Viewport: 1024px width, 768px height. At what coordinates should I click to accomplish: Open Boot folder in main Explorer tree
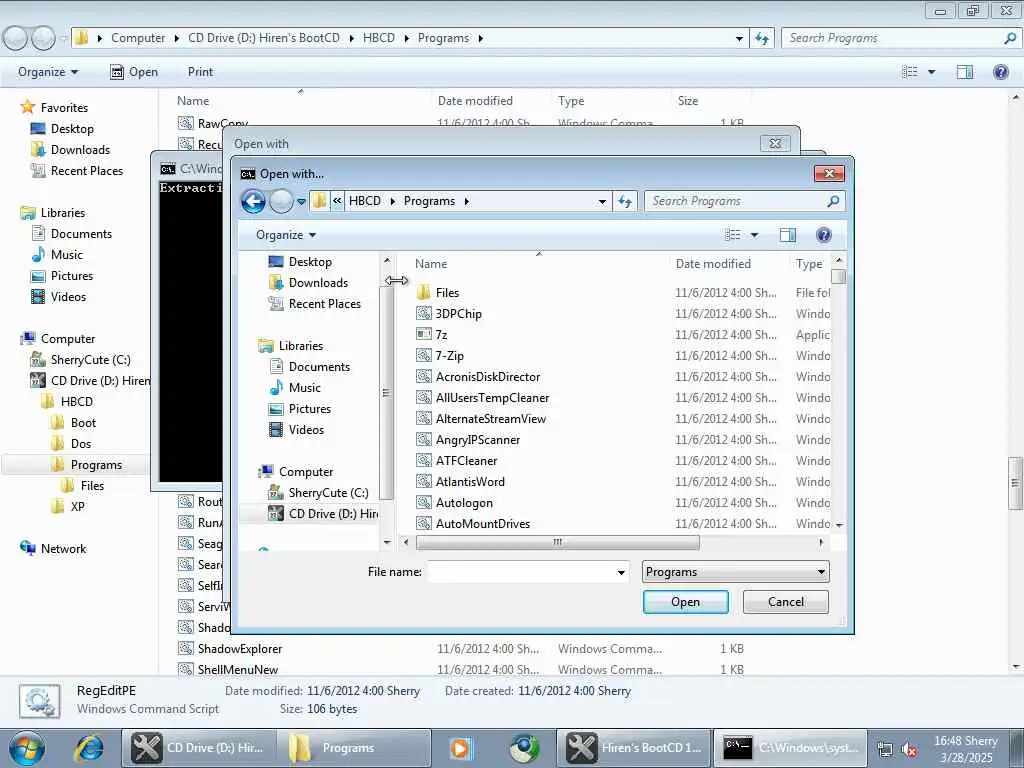point(83,423)
